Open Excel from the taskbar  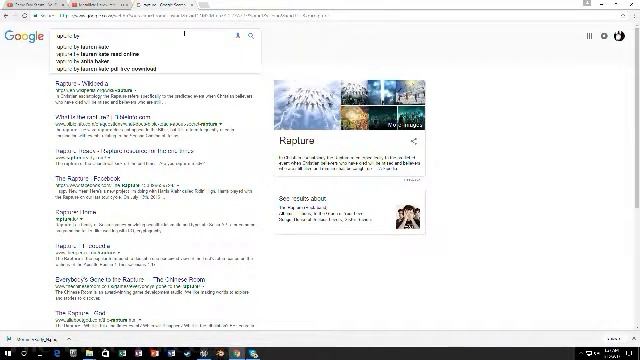[x=122, y=353]
